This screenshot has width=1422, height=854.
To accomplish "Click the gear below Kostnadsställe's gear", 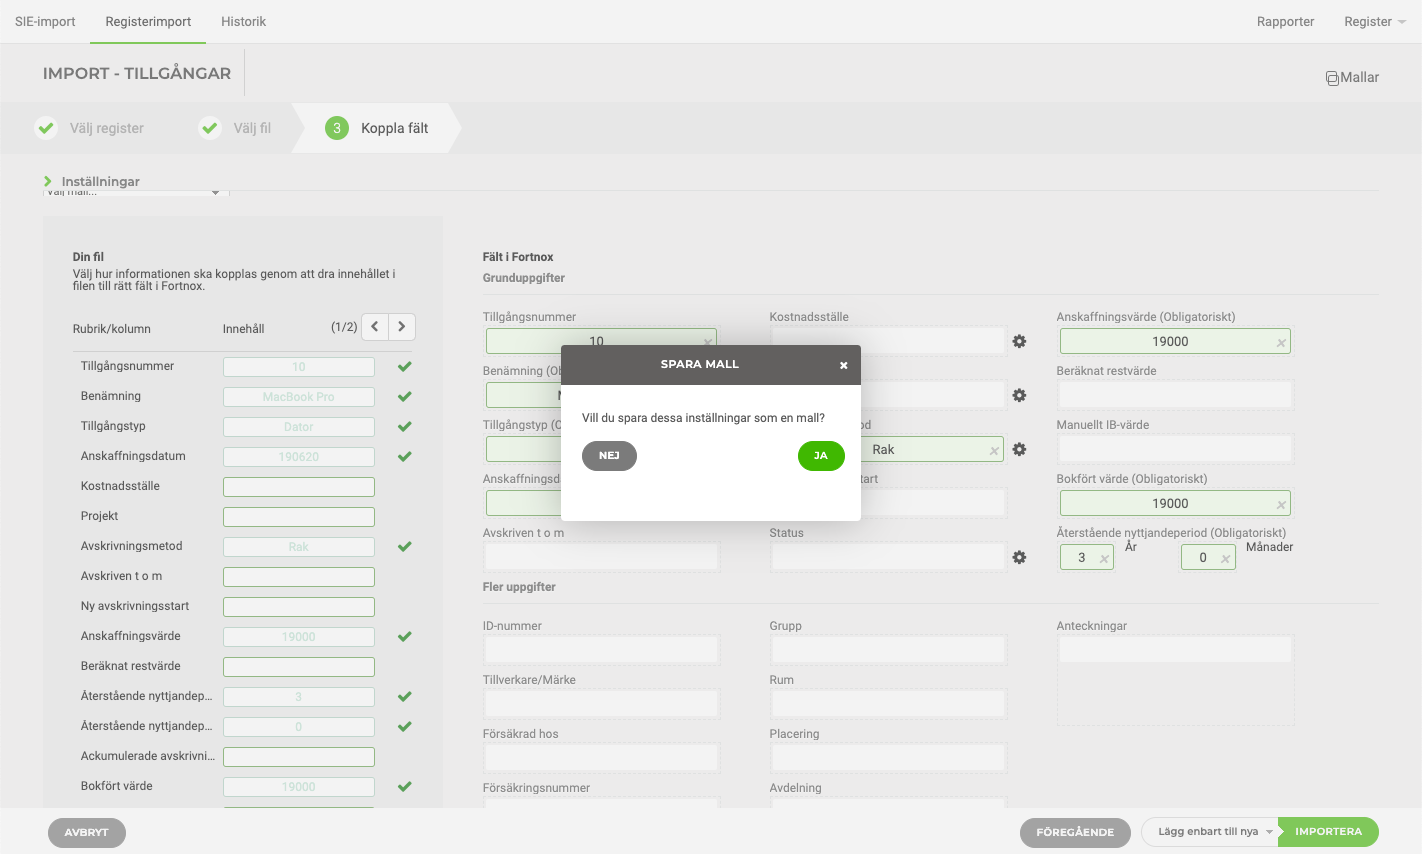I will pos(1019,396).
